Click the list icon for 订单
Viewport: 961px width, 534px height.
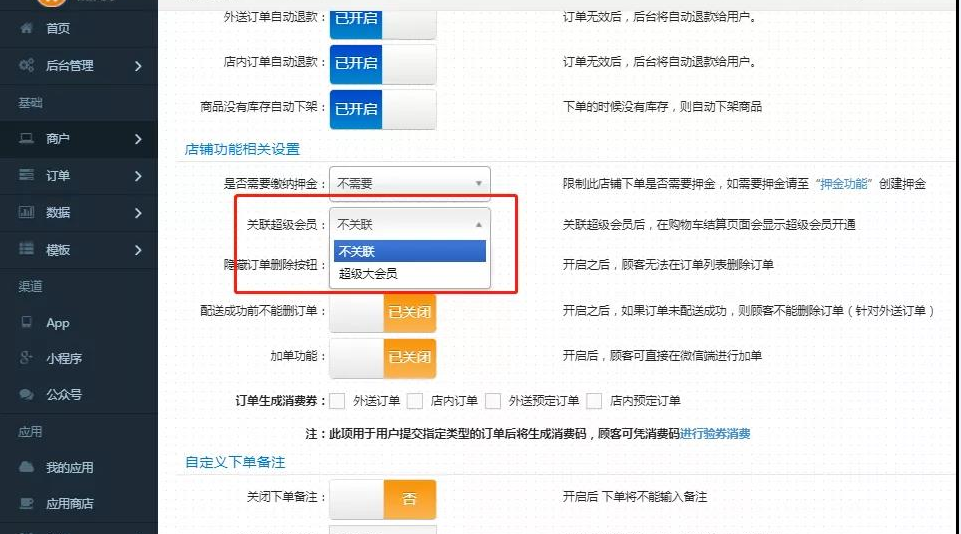[26, 175]
